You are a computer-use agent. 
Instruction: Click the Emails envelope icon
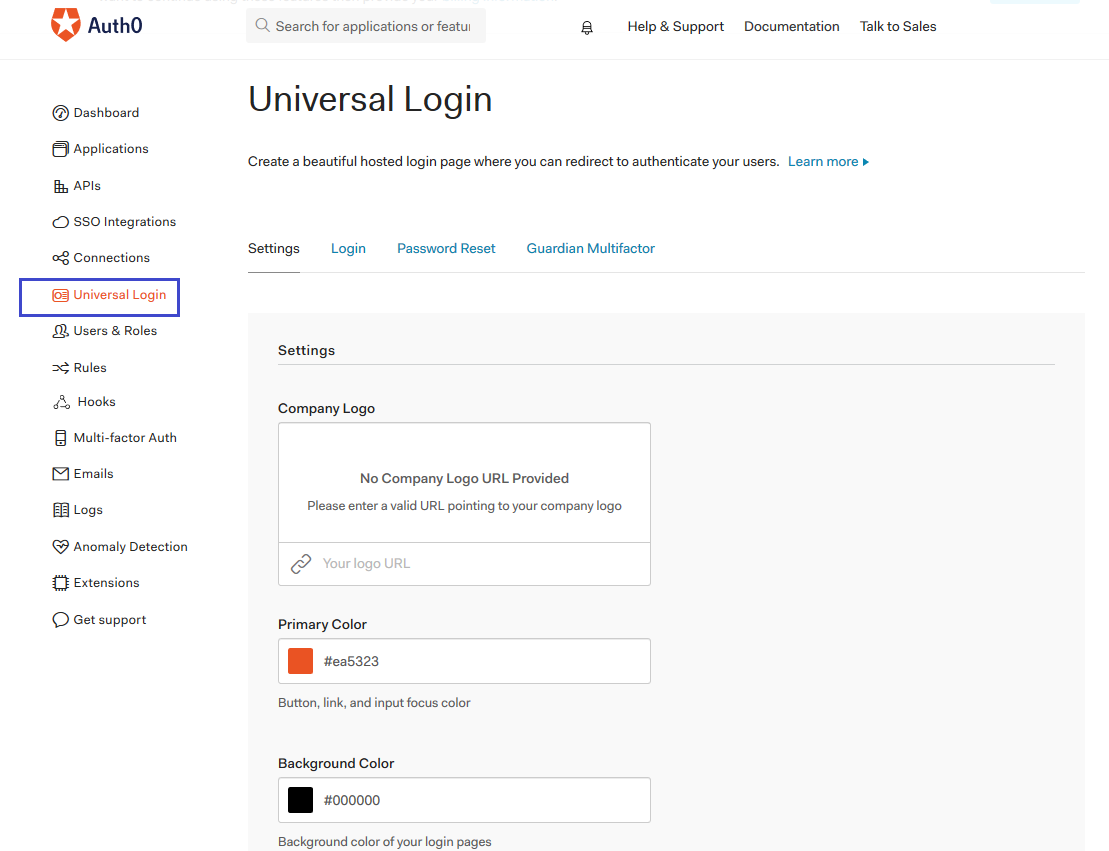pyautogui.click(x=61, y=474)
